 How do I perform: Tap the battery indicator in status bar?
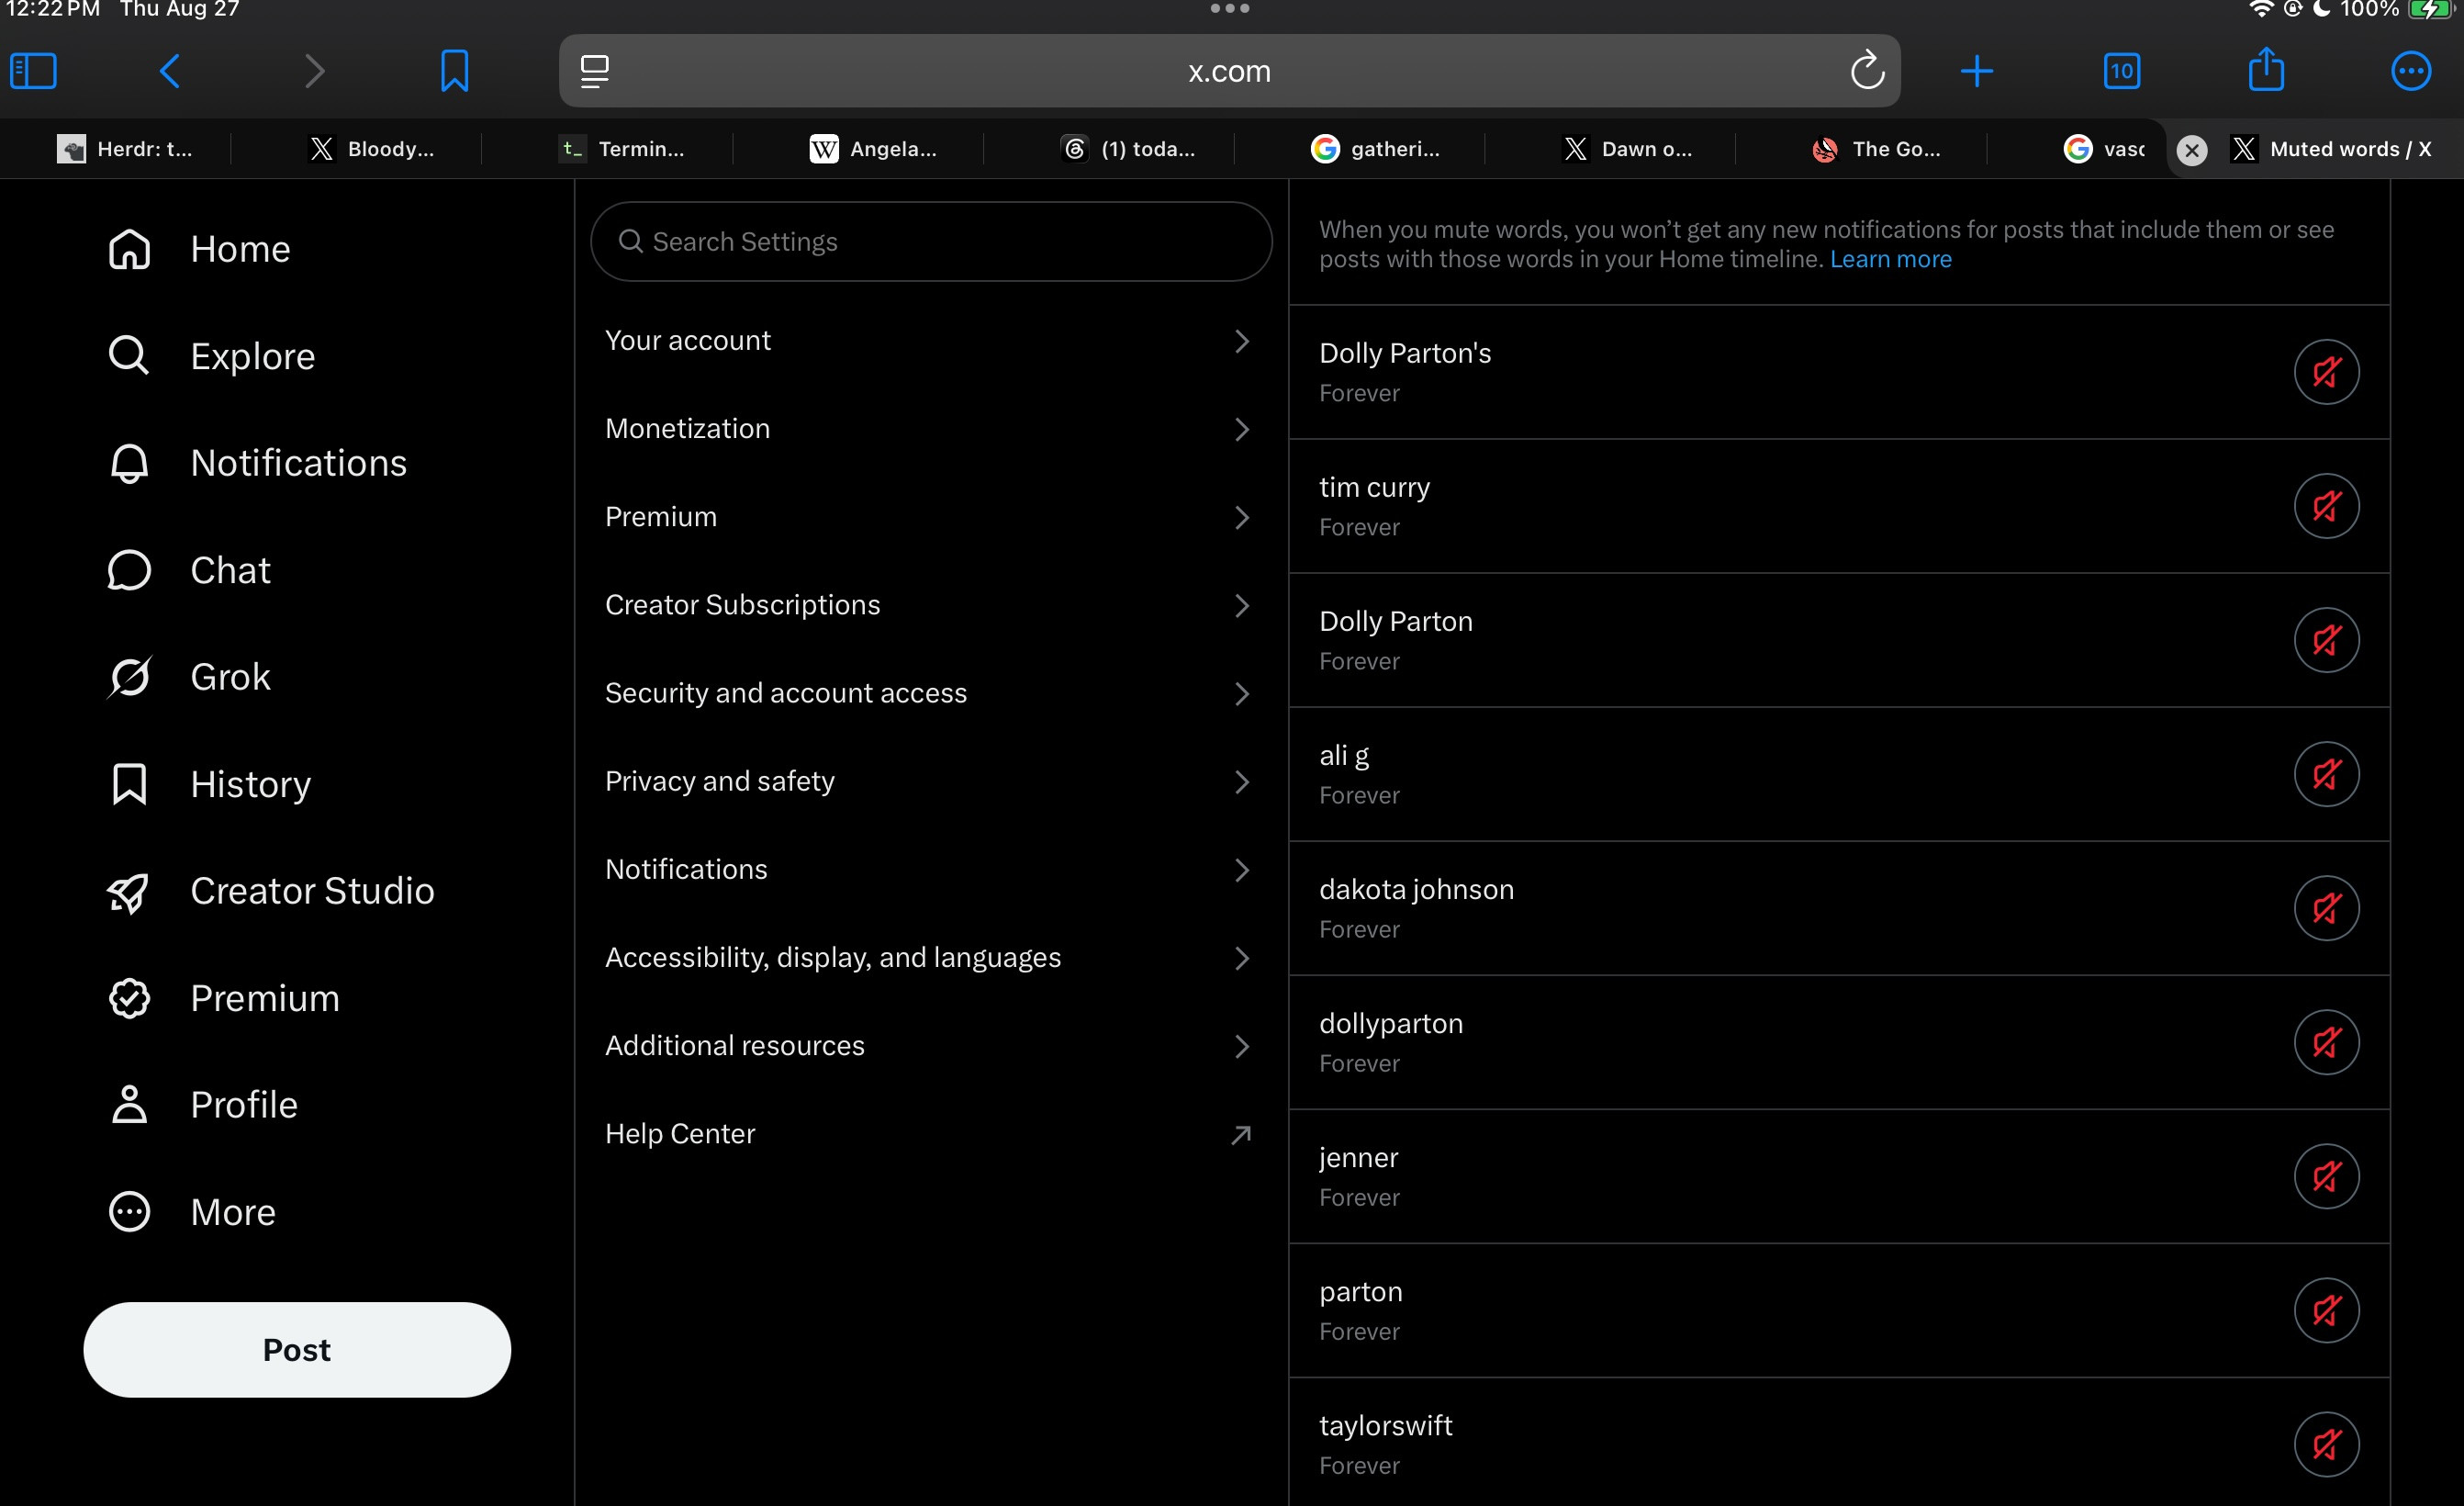pyautogui.click(x=2430, y=10)
